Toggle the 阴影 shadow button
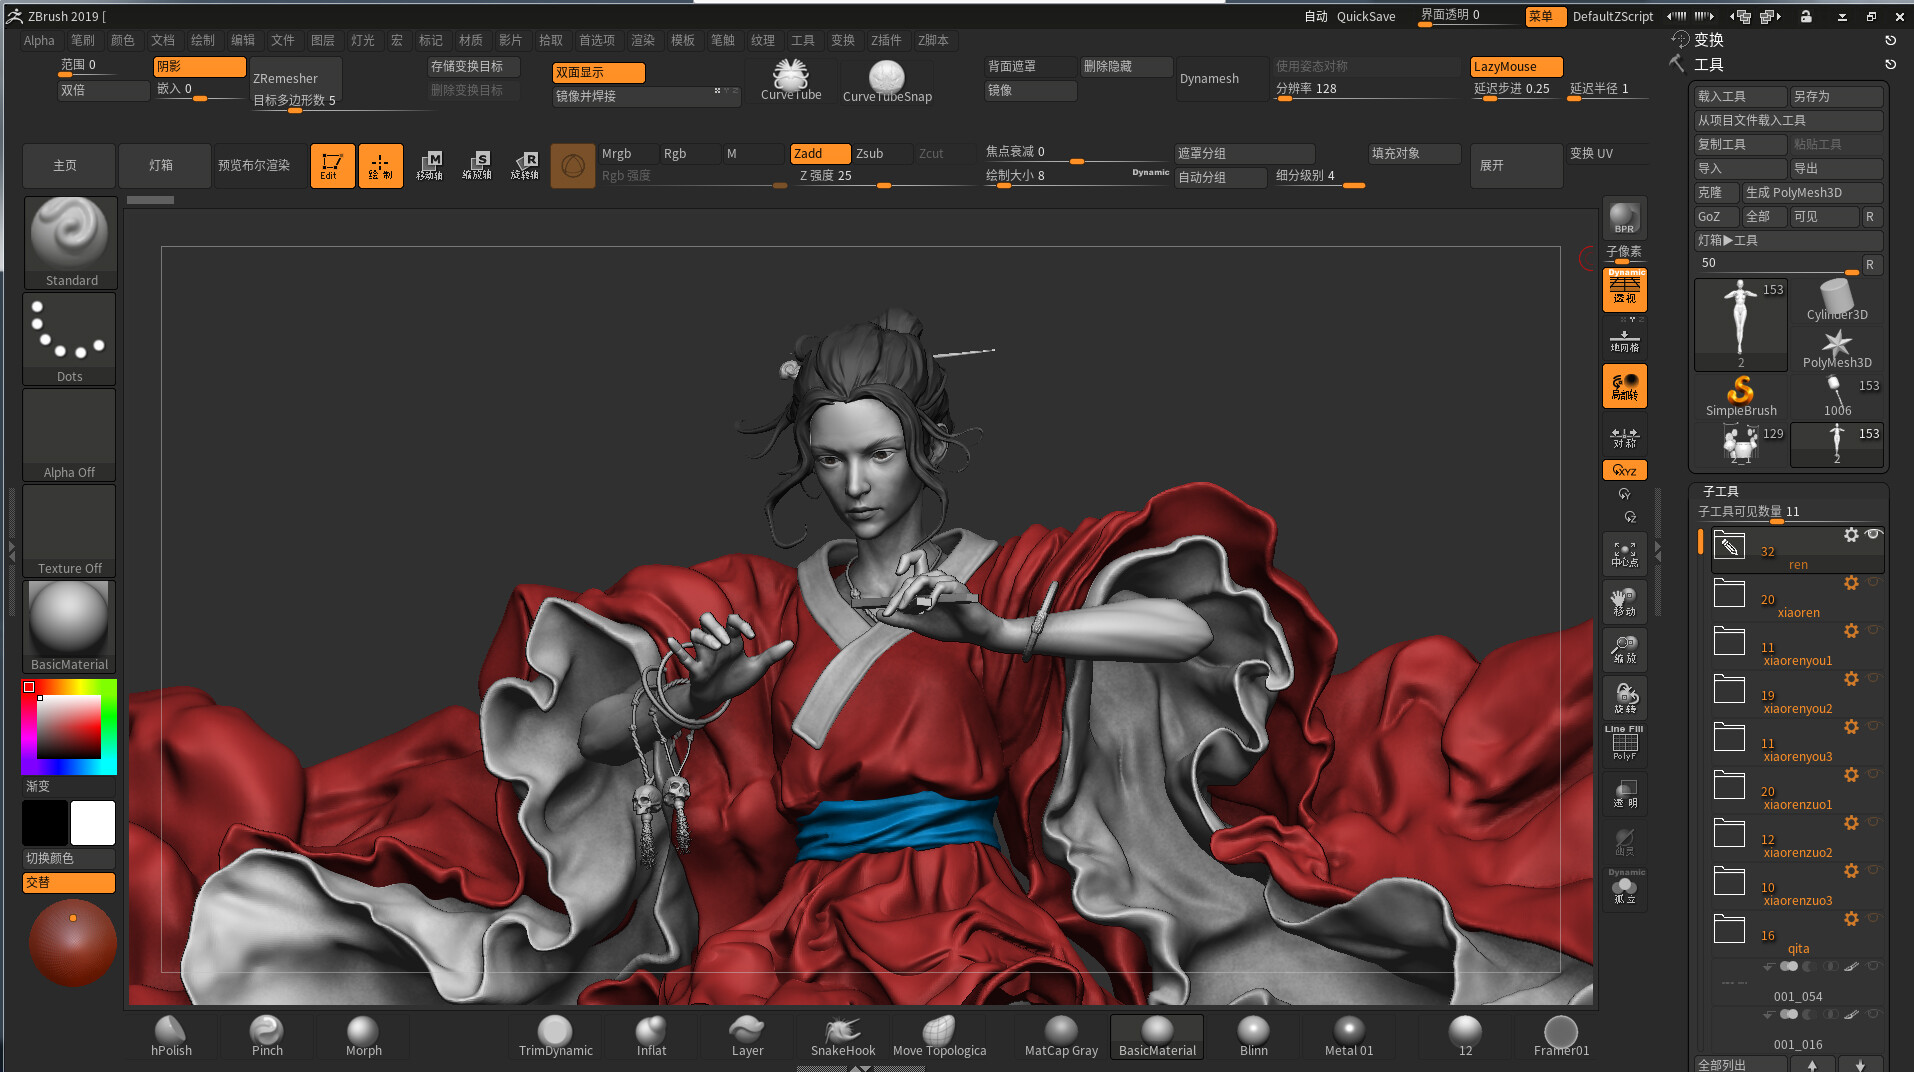Viewport: 1914px width, 1072px height. 199,66
